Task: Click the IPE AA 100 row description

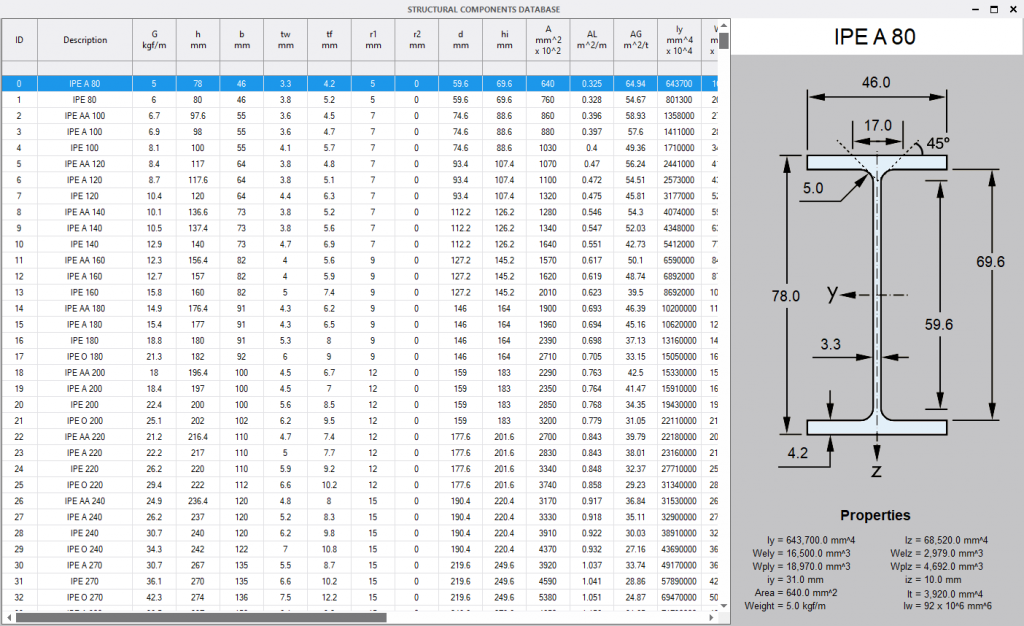Action: 85,116
